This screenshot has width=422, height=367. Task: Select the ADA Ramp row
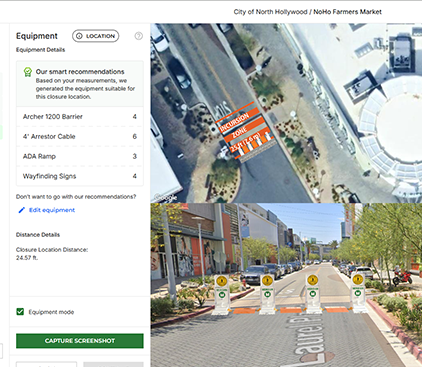point(80,156)
